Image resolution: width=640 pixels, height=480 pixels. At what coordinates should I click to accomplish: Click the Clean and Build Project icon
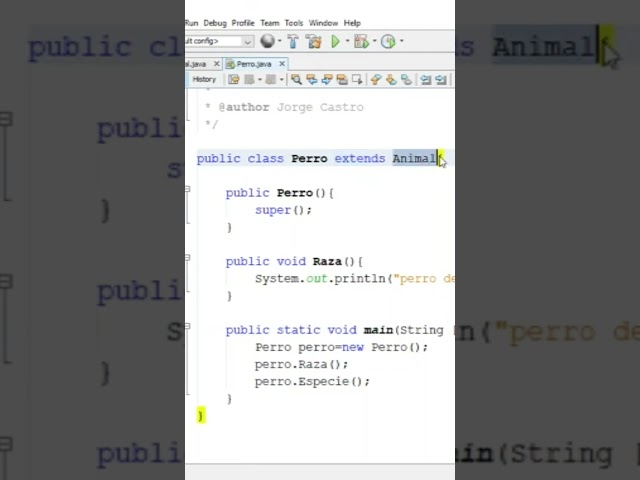tap(314, 41)
